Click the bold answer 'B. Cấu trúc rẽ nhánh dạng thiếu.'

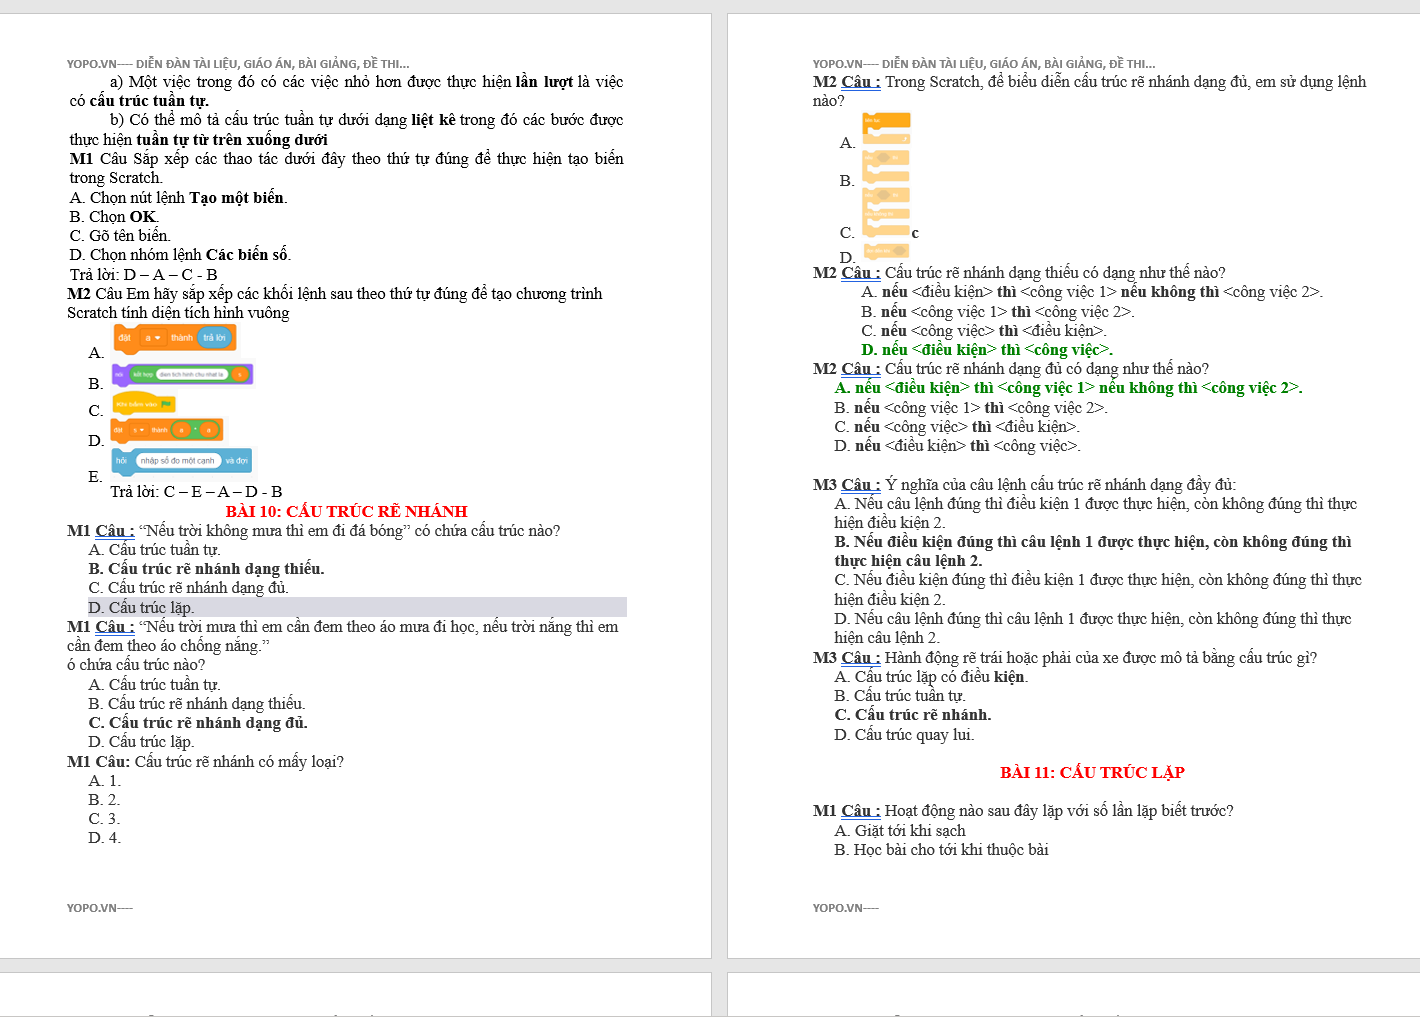(x=206, y=568)
